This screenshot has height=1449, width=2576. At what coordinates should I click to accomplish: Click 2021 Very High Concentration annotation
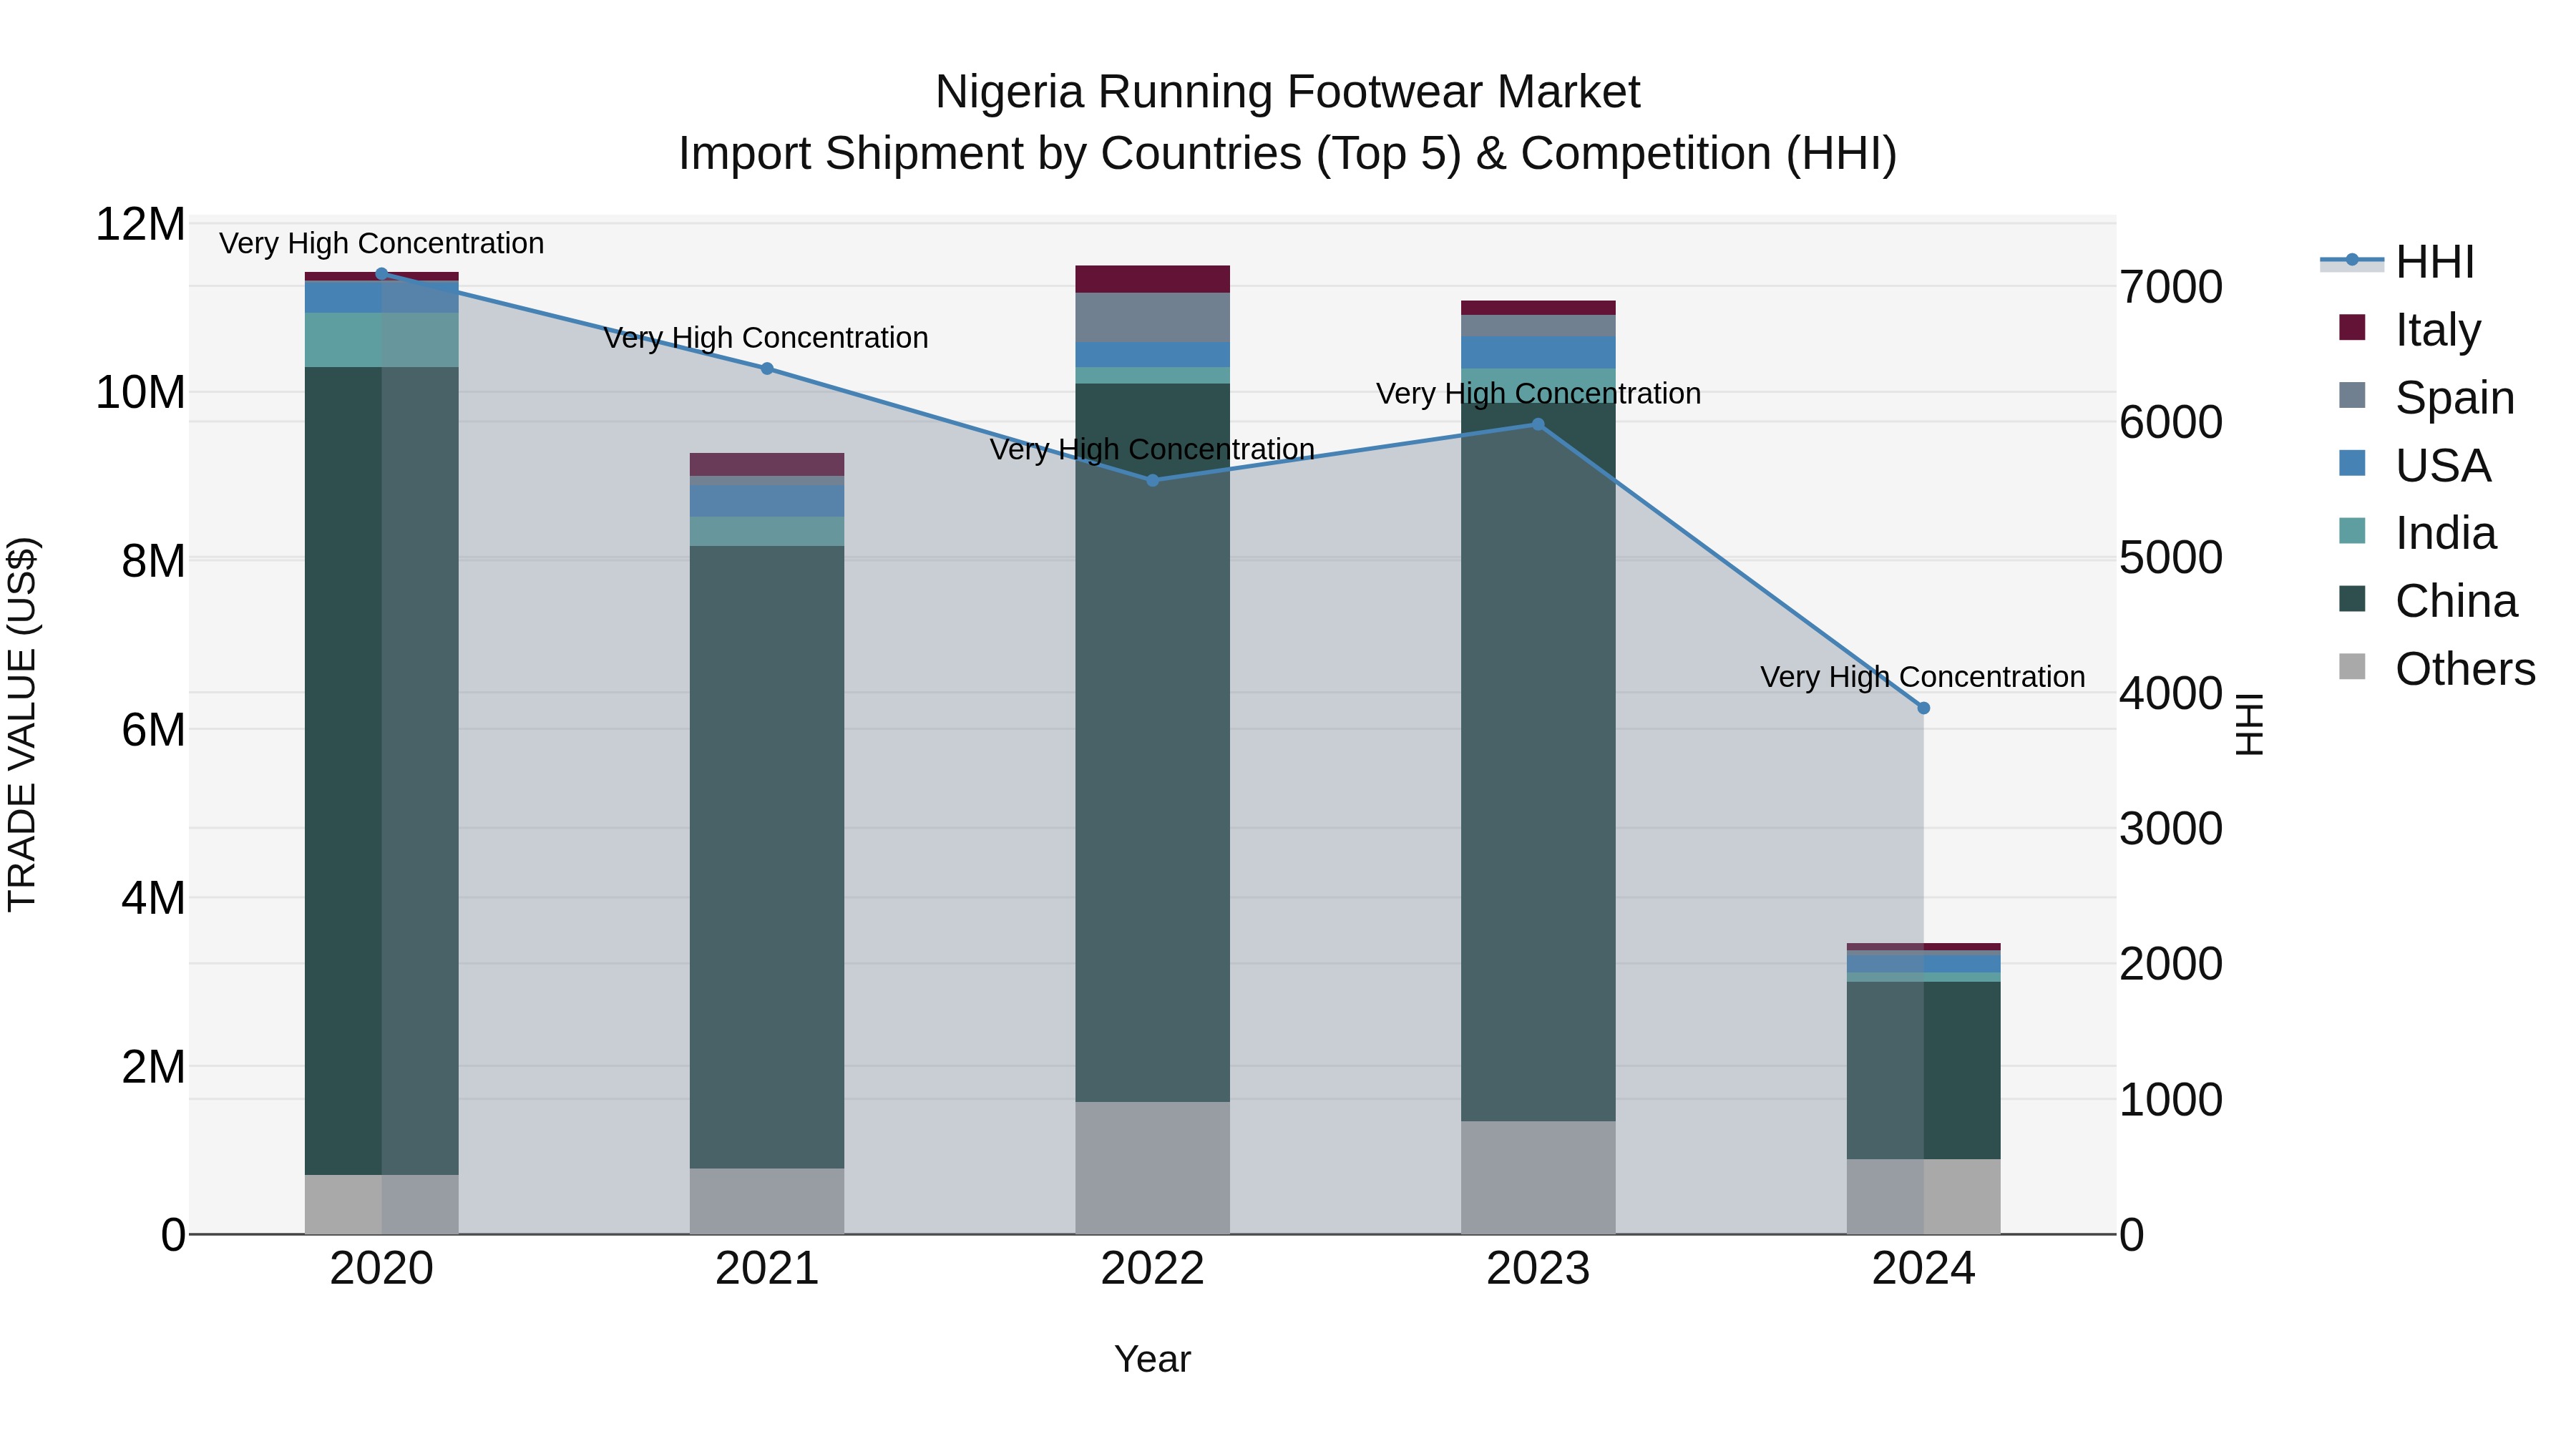pos(766,338)
